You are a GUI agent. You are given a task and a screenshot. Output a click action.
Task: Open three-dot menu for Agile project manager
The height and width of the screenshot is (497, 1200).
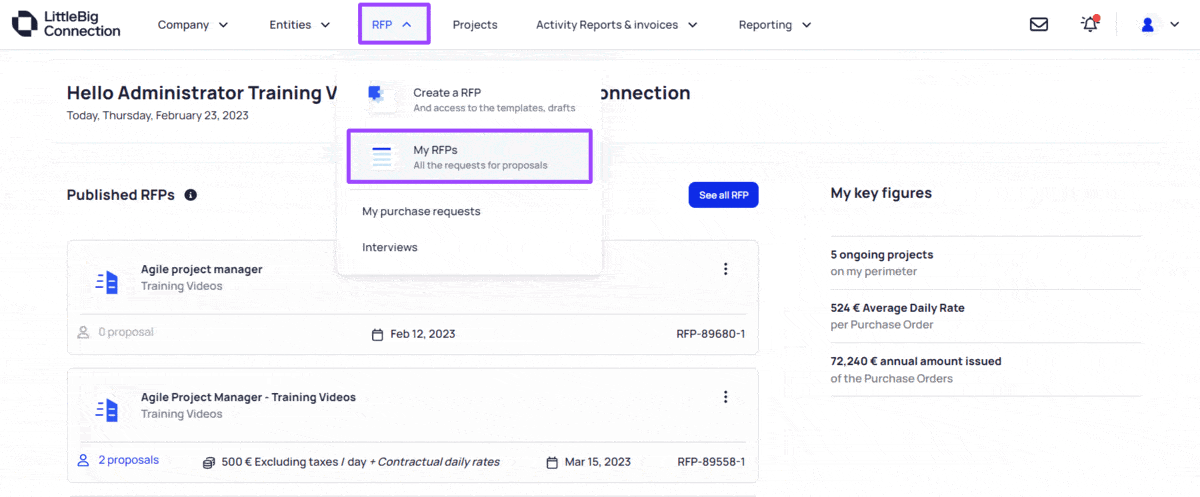(725, 269)
